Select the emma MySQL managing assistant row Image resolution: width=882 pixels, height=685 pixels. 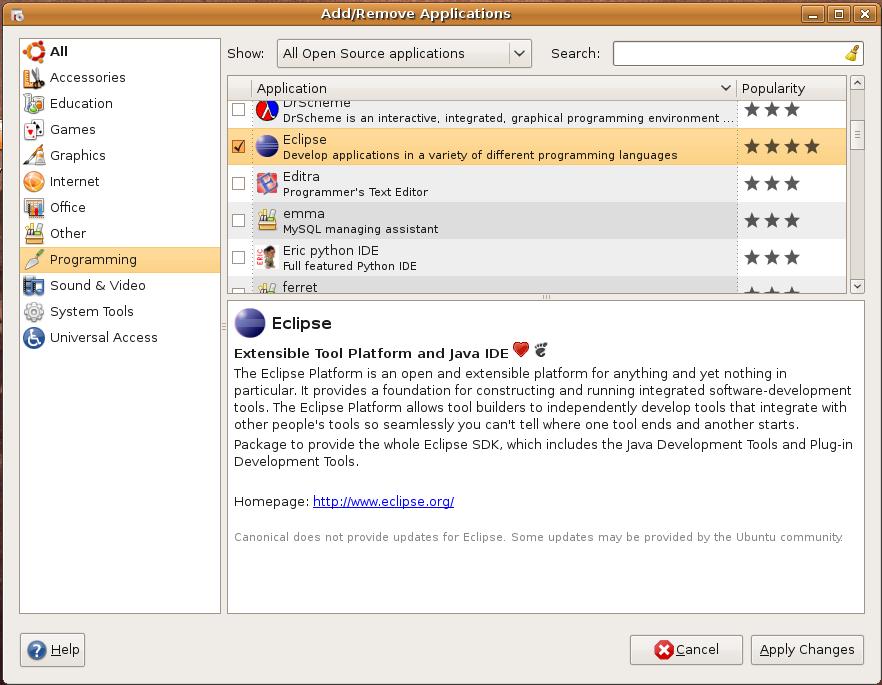click(537, 220)
